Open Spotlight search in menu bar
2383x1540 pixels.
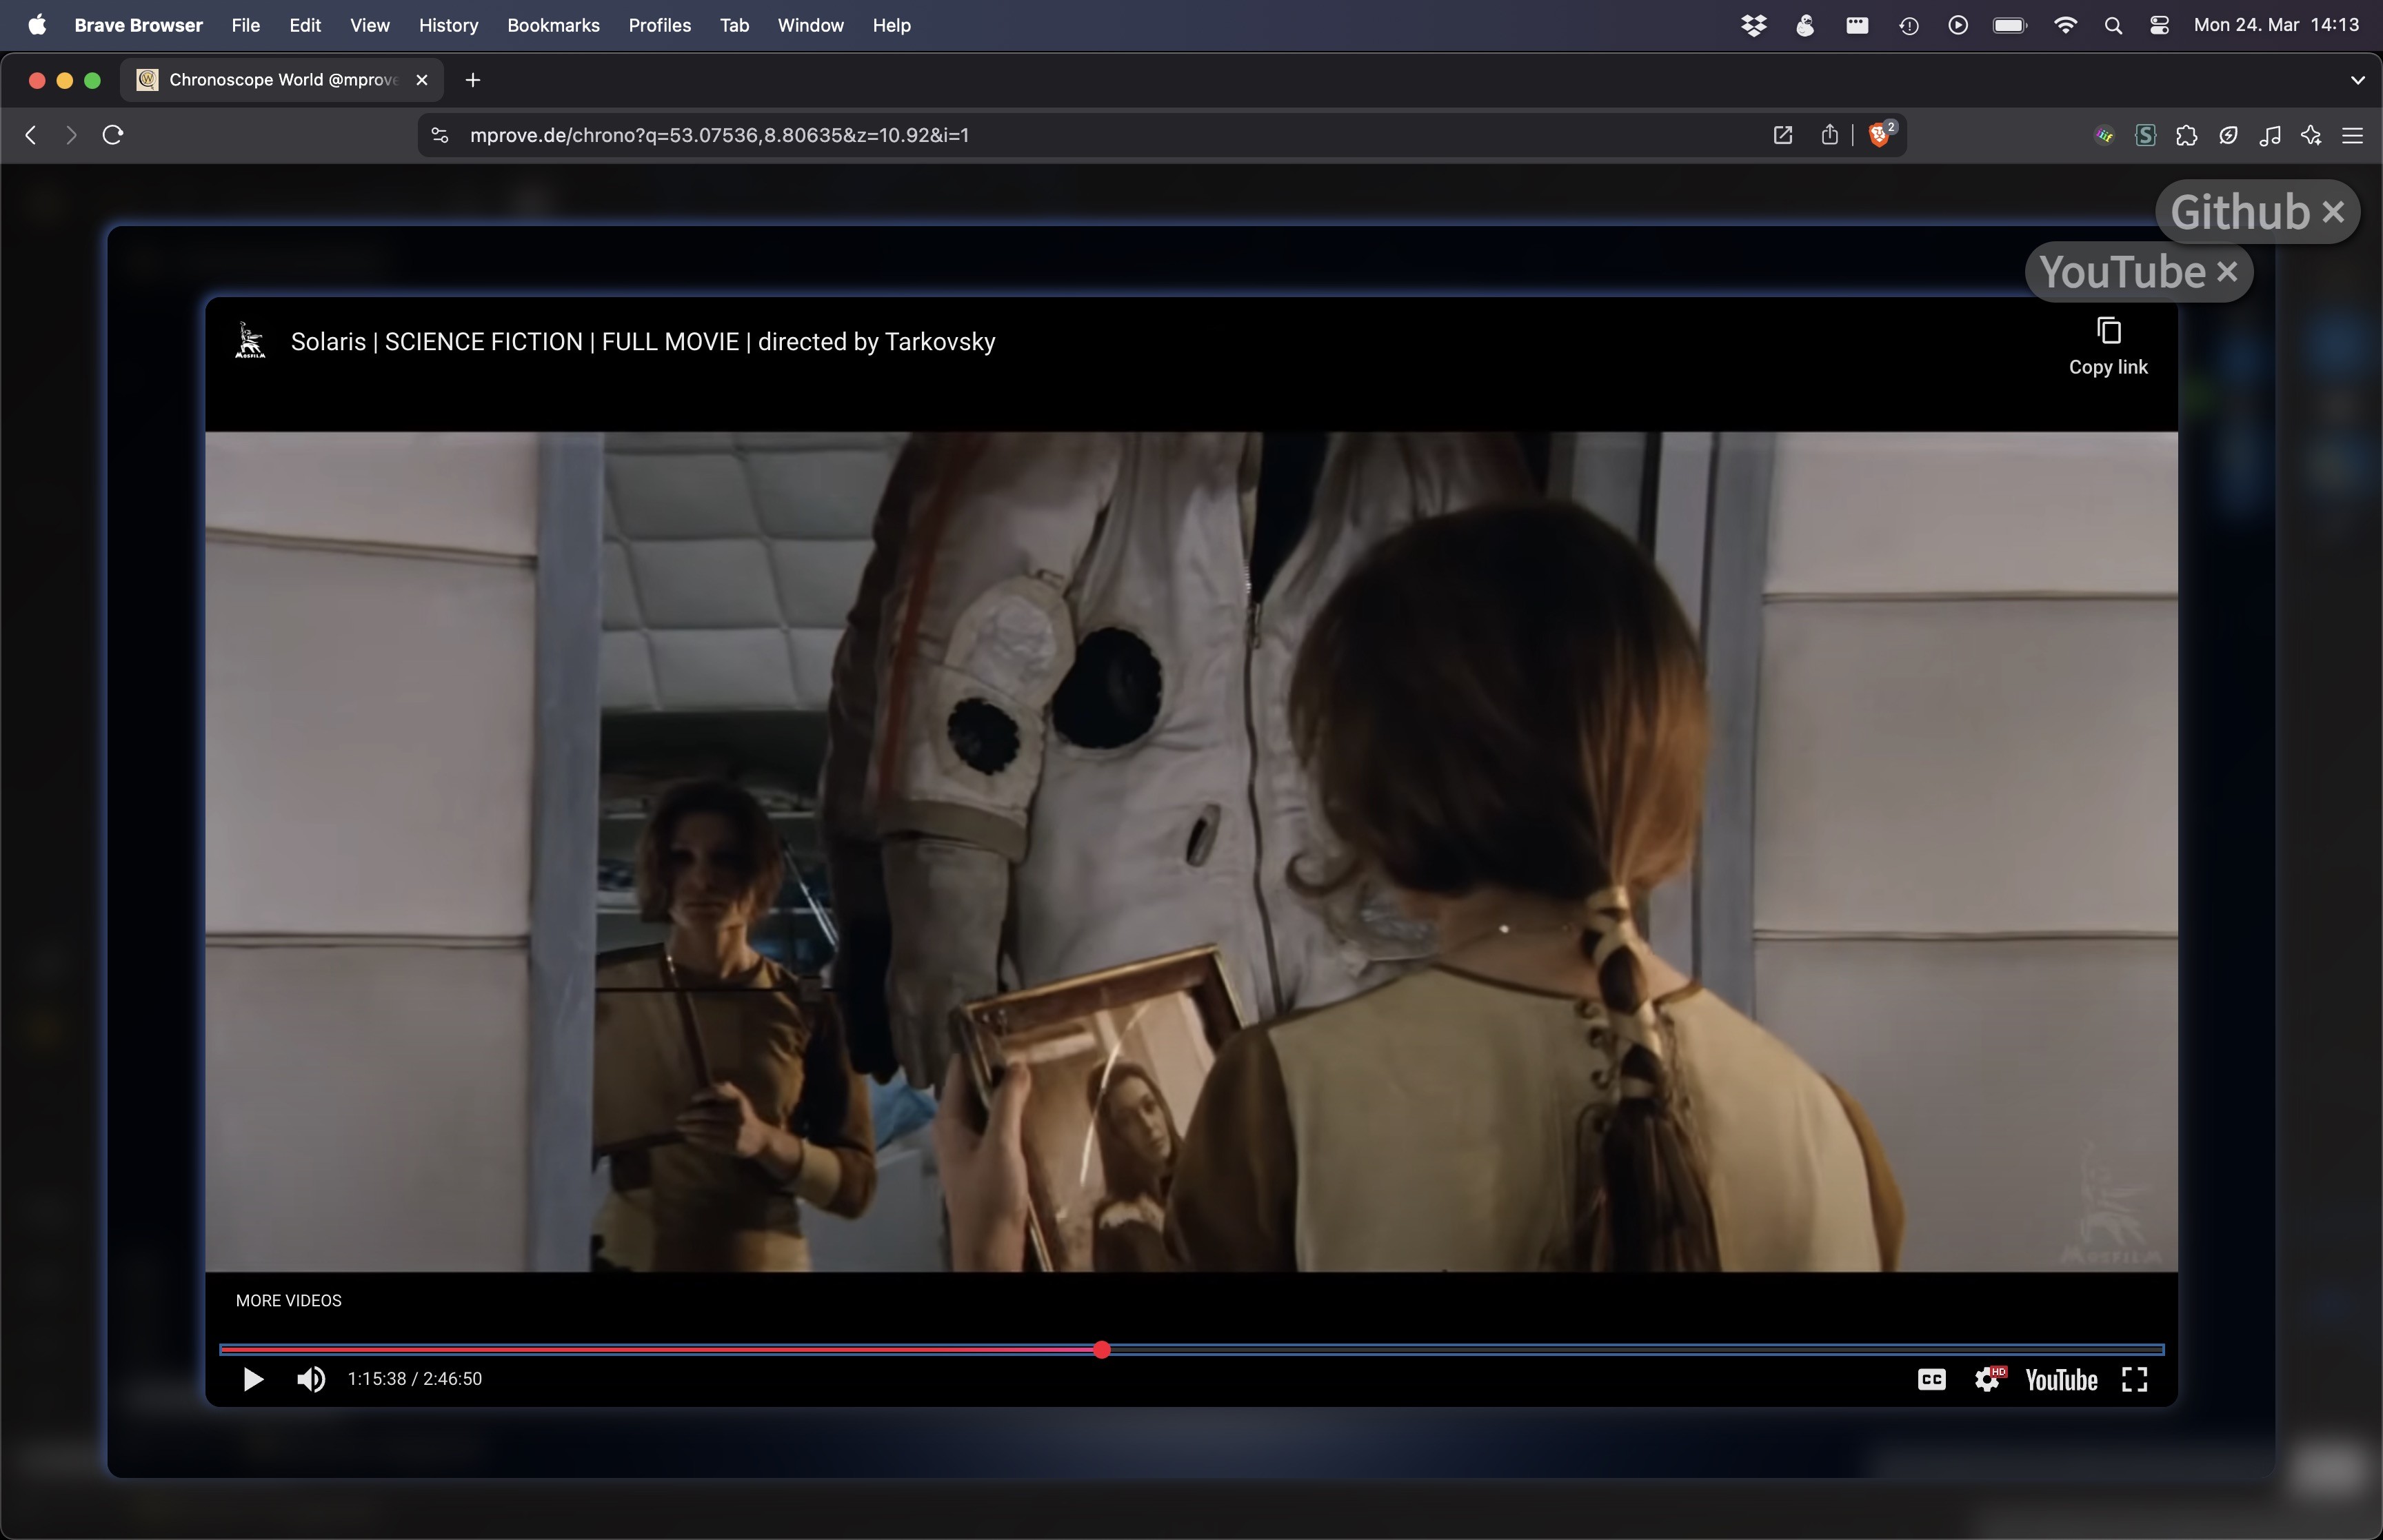(x=2112, y=25)
